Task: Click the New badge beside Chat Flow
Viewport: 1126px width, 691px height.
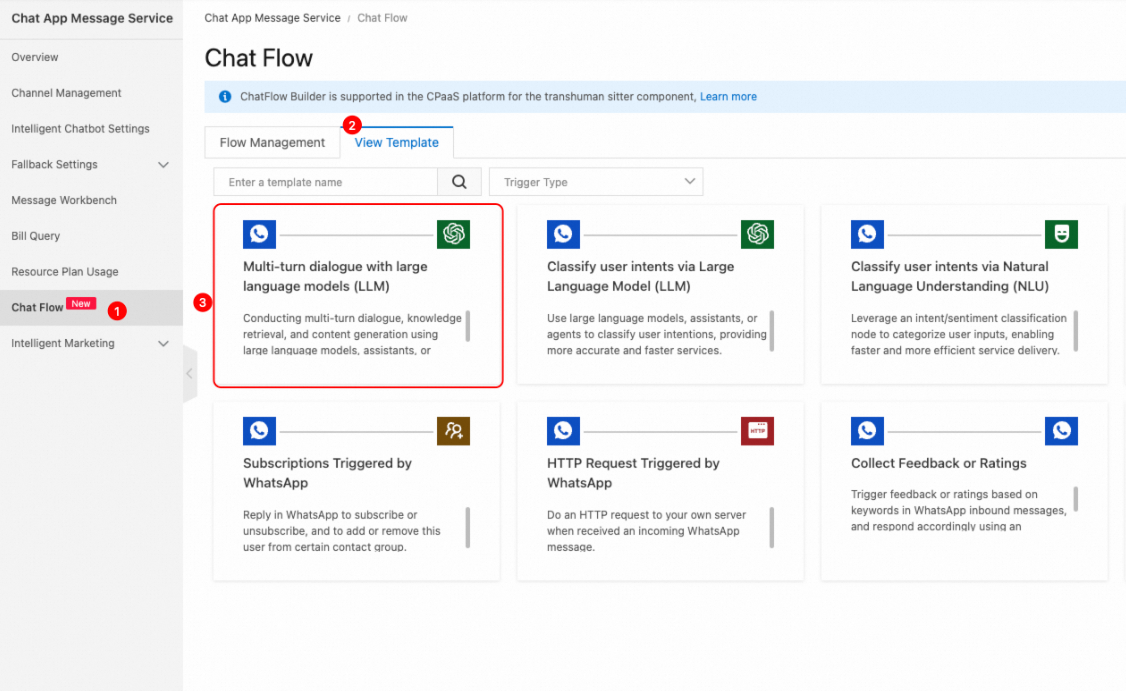Action: click(81, 303)
